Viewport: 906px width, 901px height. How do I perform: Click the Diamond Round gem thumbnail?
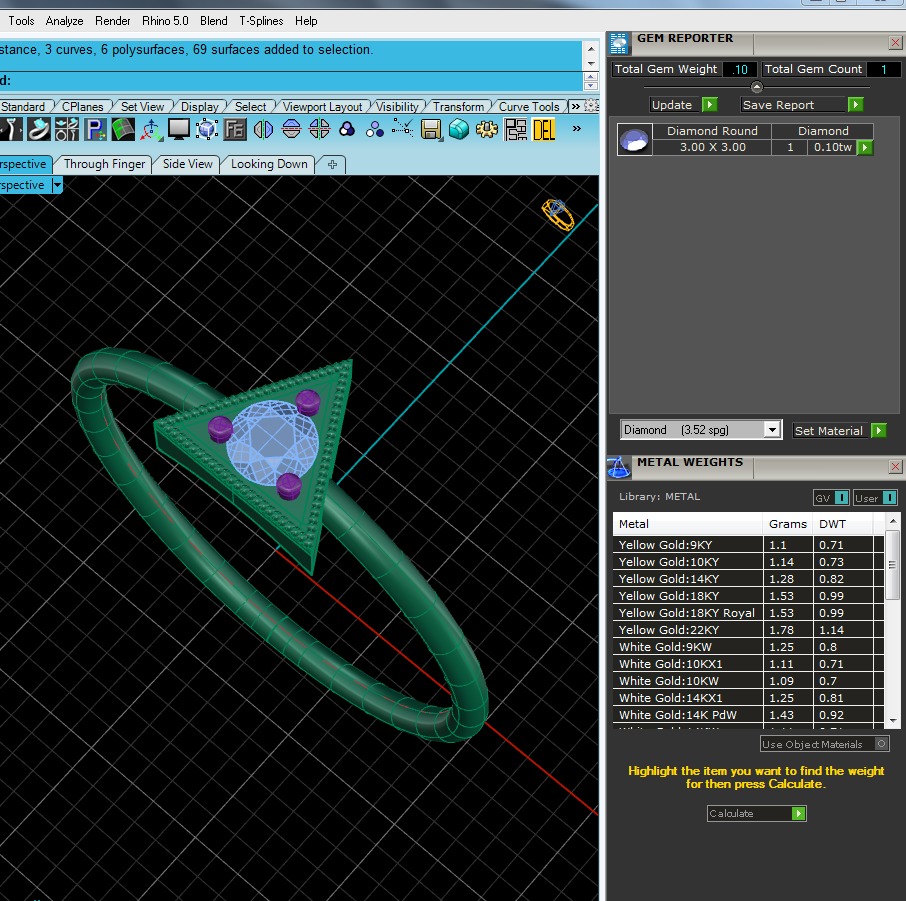[634, 139]
